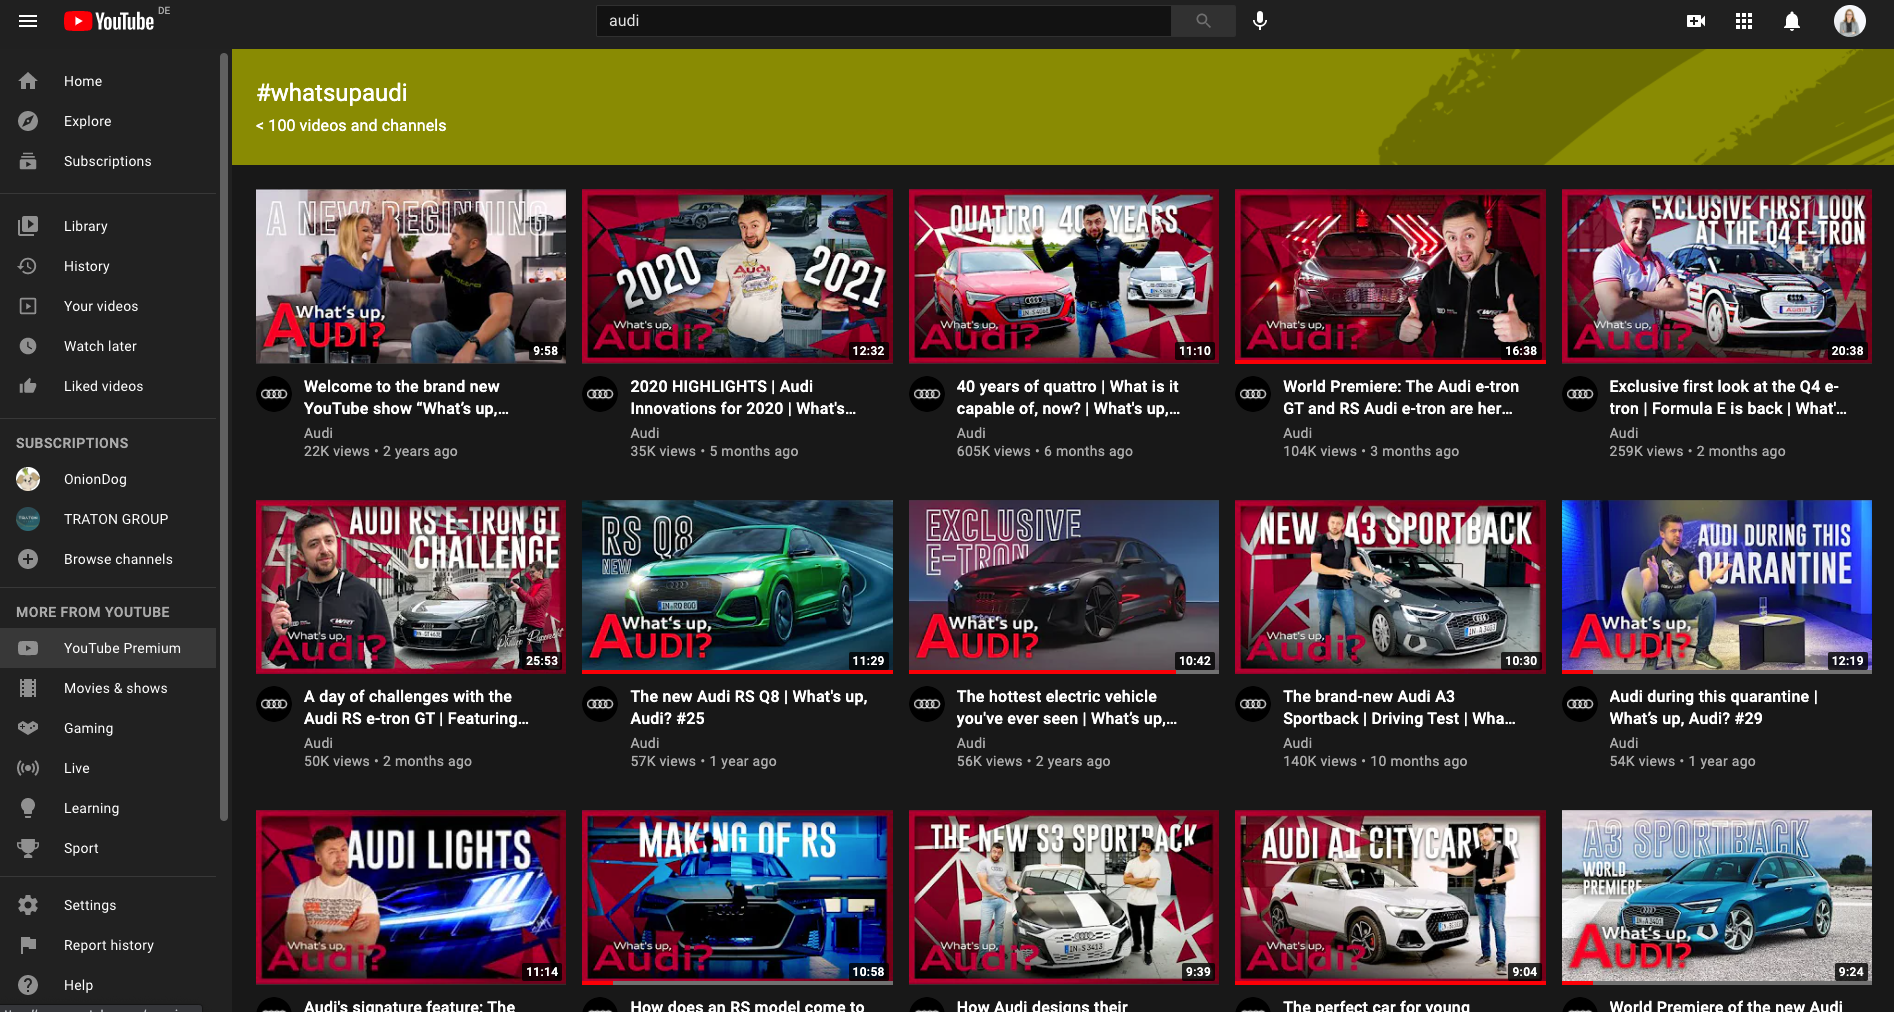Click the Learning lightbulb icon
Viewport: 1894px width, 1012px height.
pos(28,808)
